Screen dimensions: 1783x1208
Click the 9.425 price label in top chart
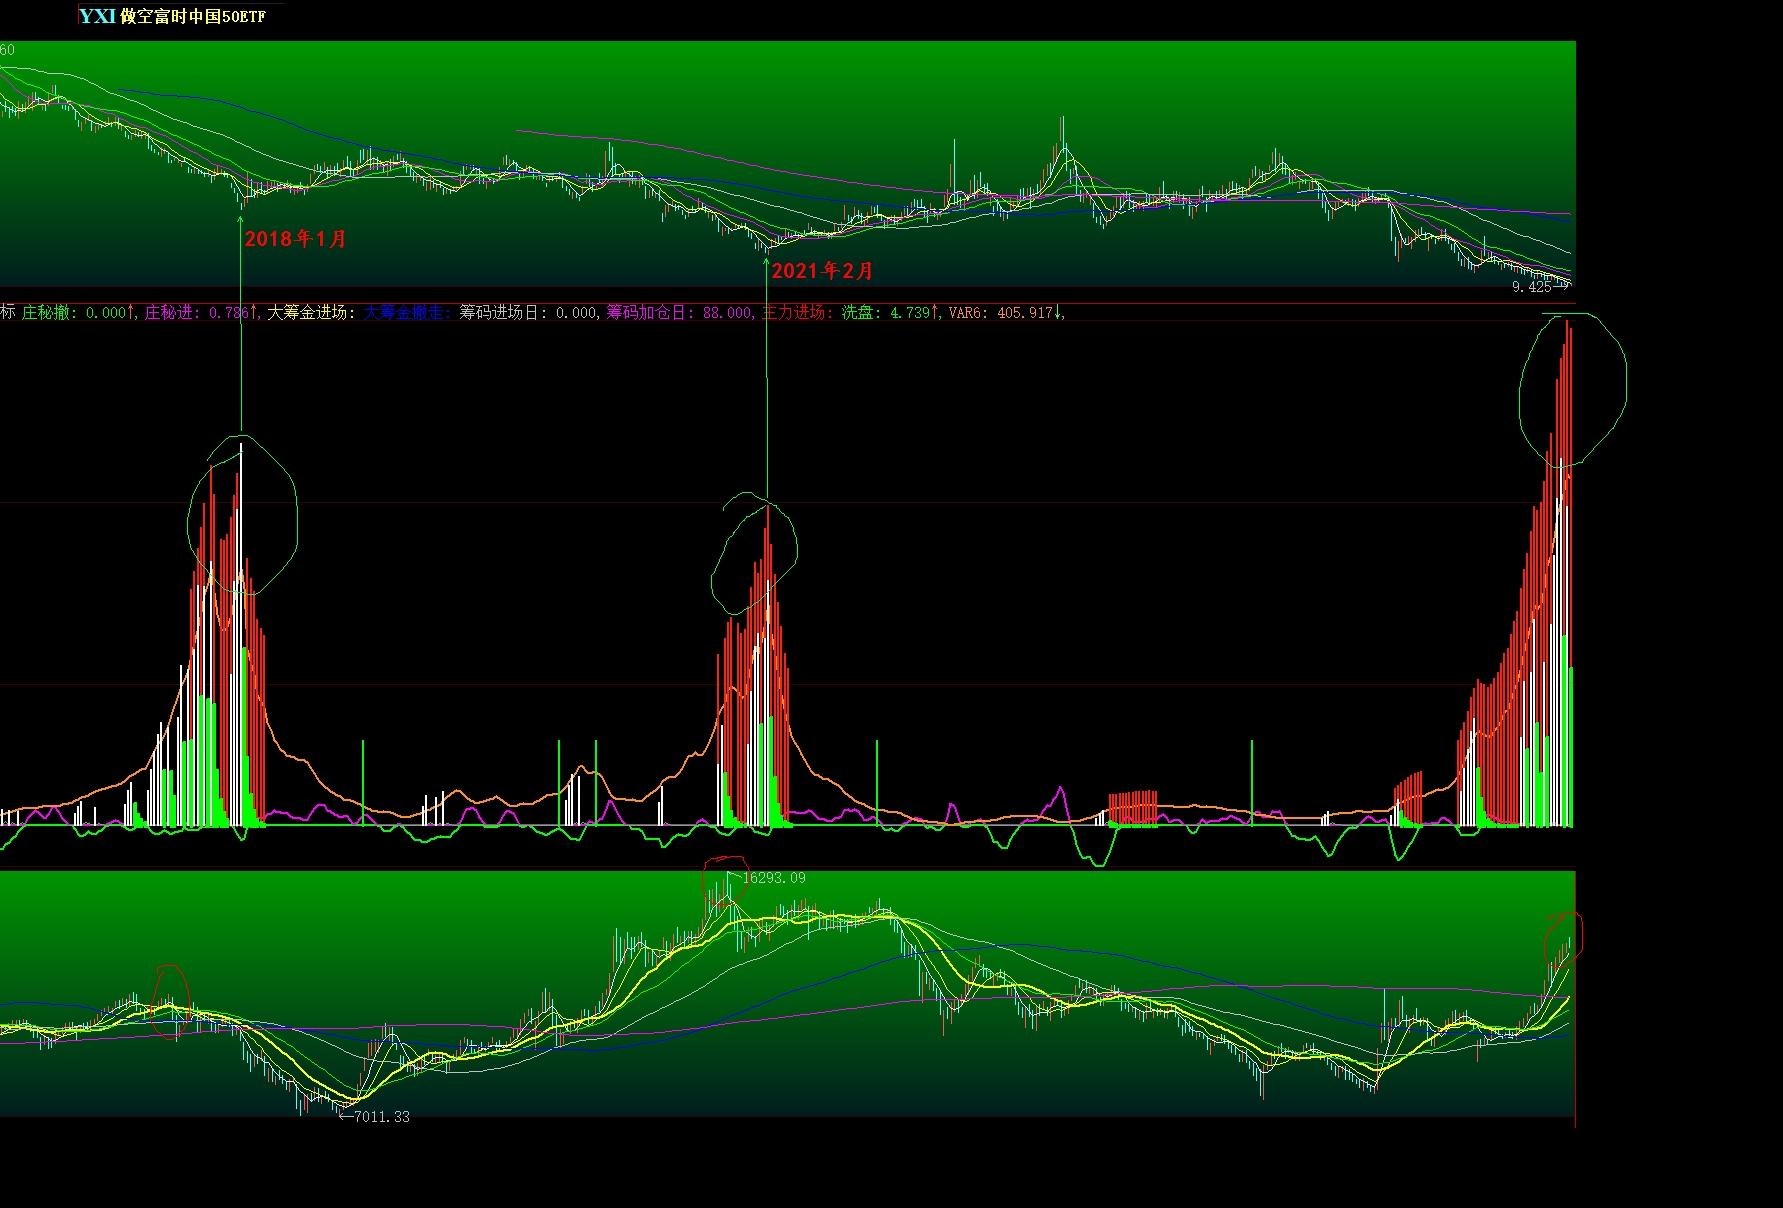click(1531, 287)
